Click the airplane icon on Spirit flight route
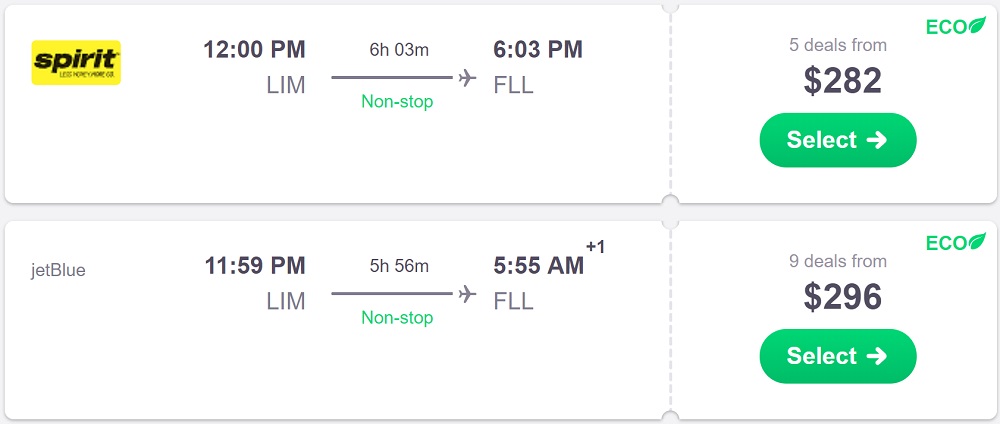Image resolution: width=1000 pixels, height=424 pixels. 467,78
